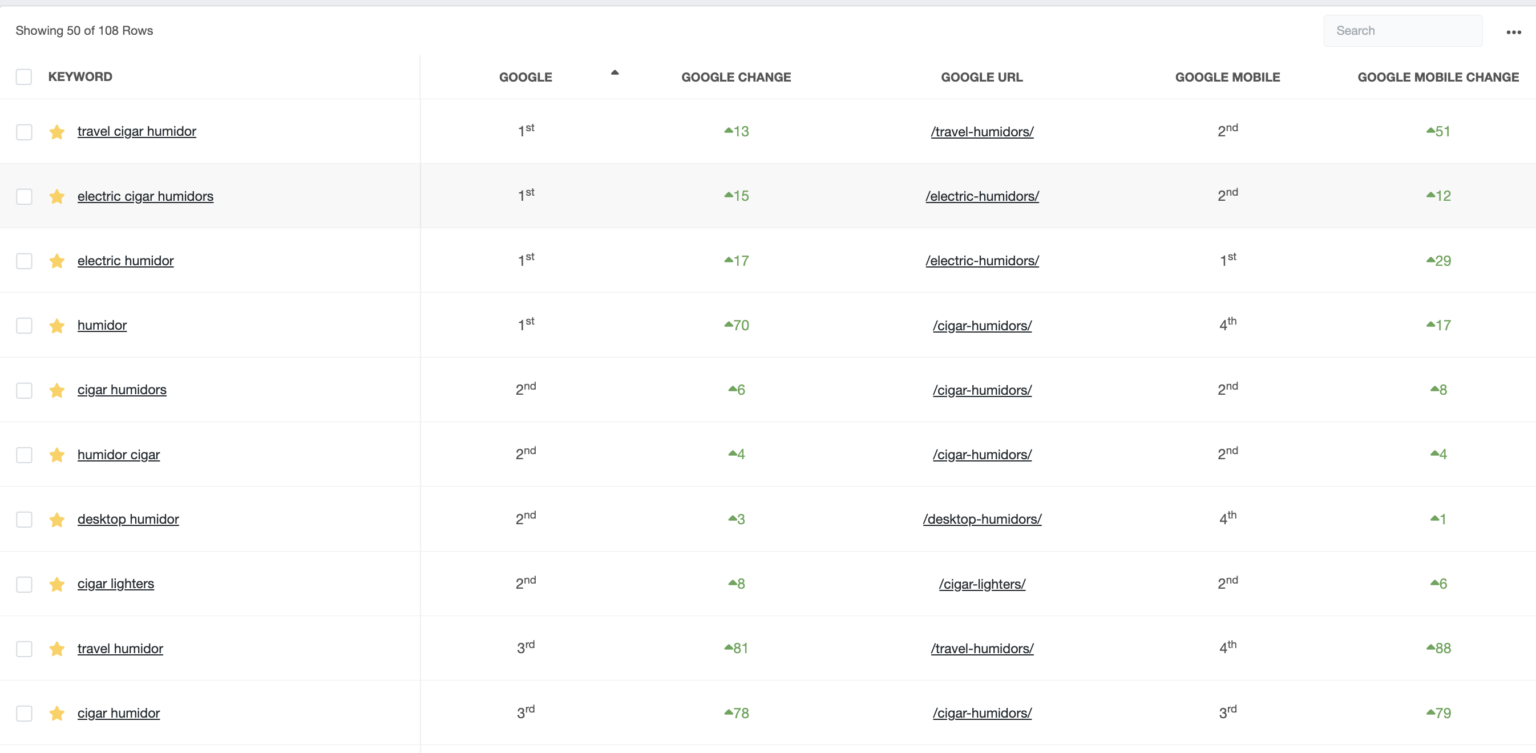The height and width of the screenshot is (753, 1536).
Task: Unstar the electric humidor keyword
Action: point(57,261)
